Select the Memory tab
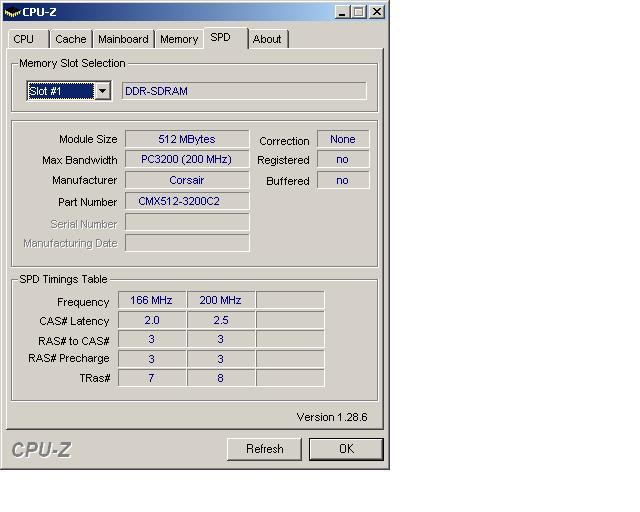This screenshot has width=640, height=512. tap(179, 39)
